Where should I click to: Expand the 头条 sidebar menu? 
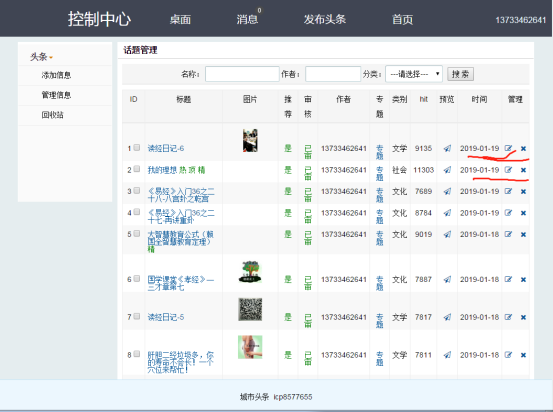click(x=41, y=57)
